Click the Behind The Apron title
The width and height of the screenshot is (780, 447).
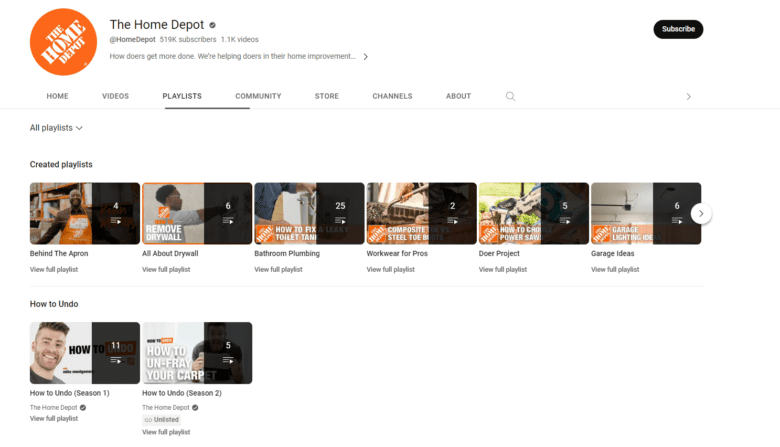(59, 254)
